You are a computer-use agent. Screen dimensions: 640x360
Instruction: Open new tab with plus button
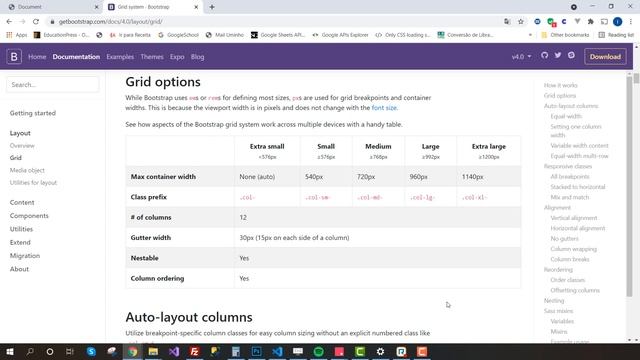(x=212, y=7)
